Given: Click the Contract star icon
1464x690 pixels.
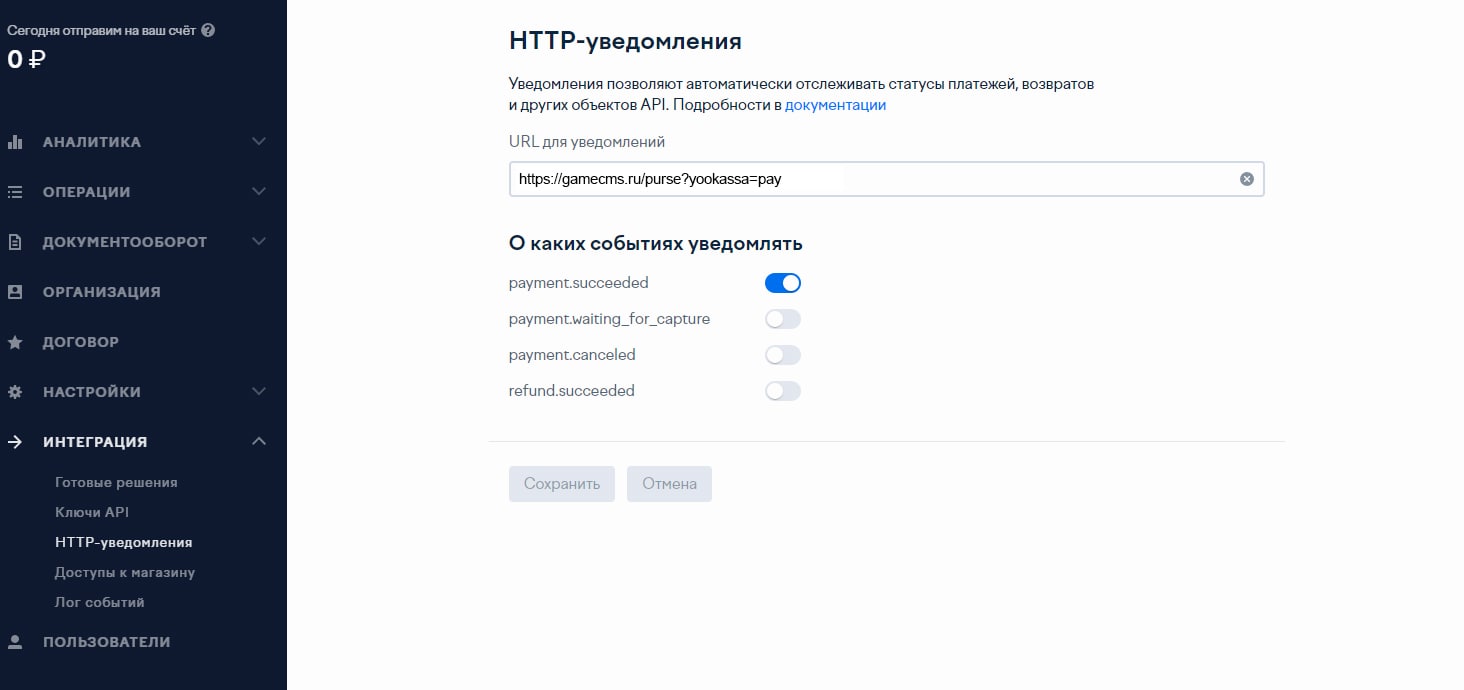Looking at the screenshot, I should 15,342.
